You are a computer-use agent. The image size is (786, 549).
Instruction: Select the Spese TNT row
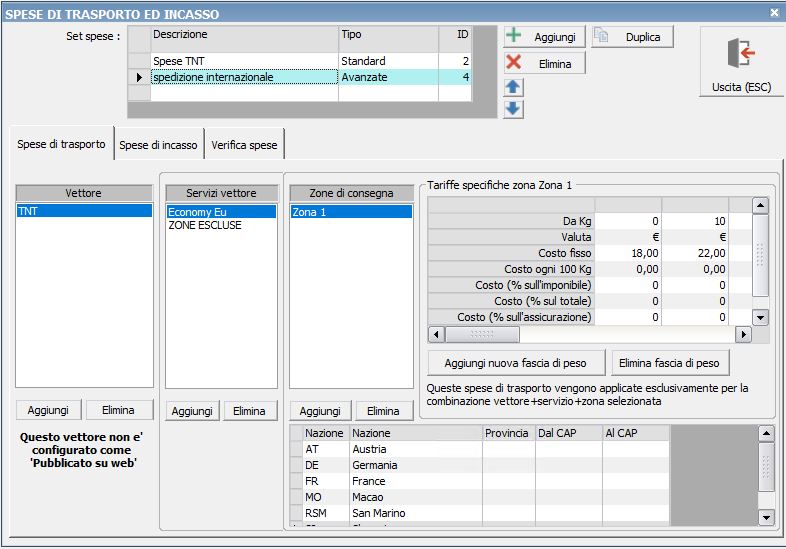pos(299,61)
